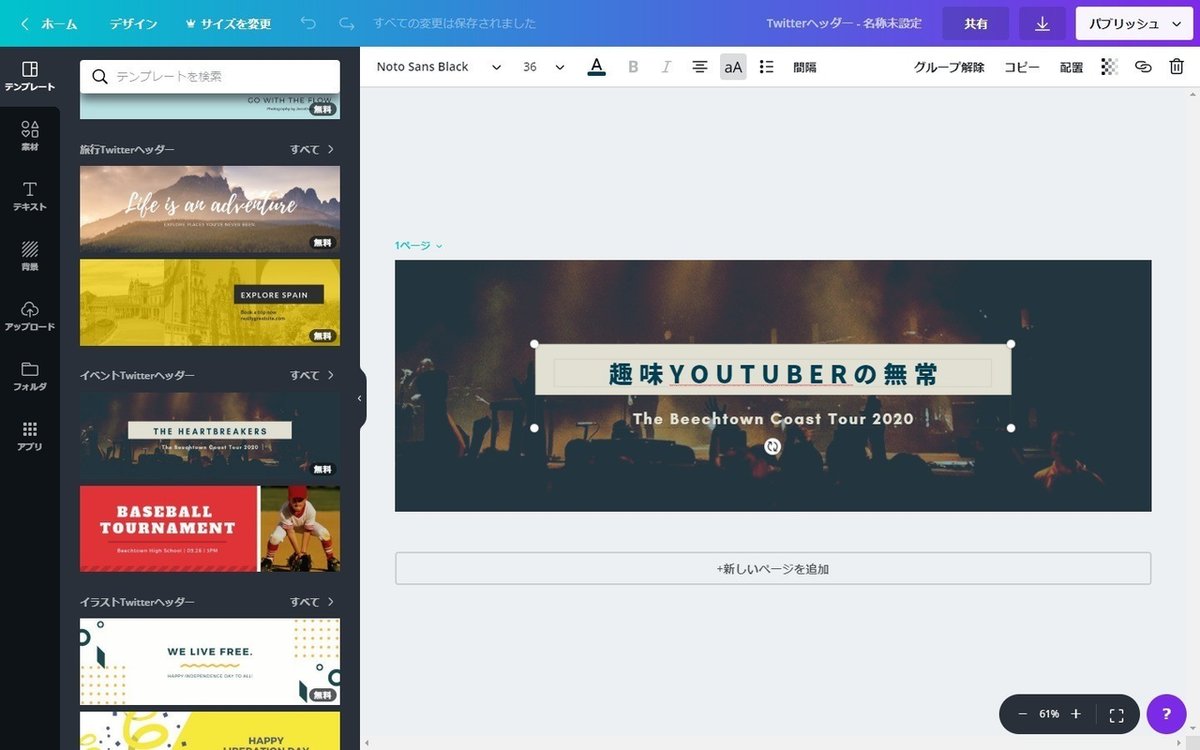The height and width of the screenshot is (750, 1200).
Task: Delete selection with trash icon
Action: (x=1177, y=67)
